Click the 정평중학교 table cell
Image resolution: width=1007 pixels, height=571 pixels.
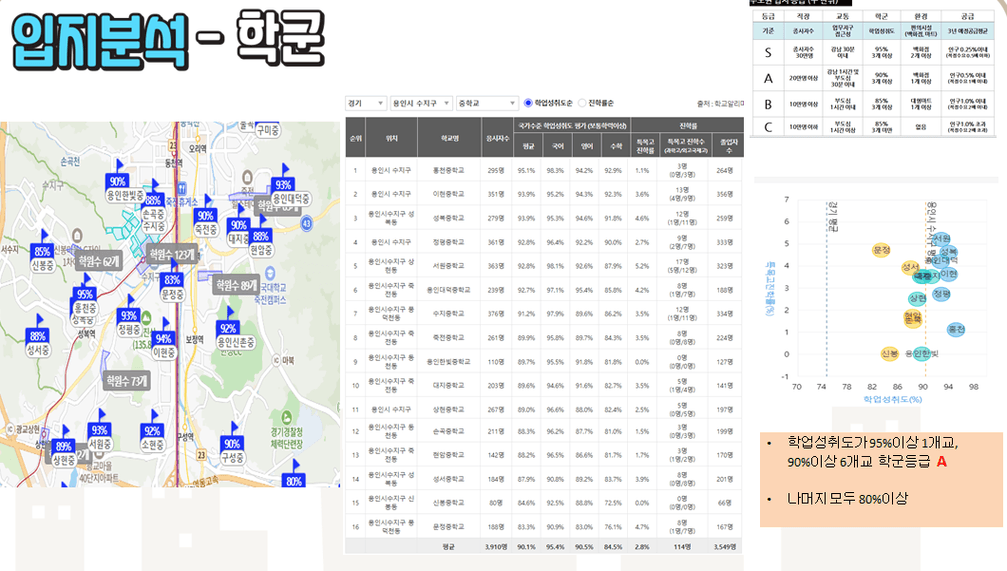pyautogui.click(x=448, y=242)
